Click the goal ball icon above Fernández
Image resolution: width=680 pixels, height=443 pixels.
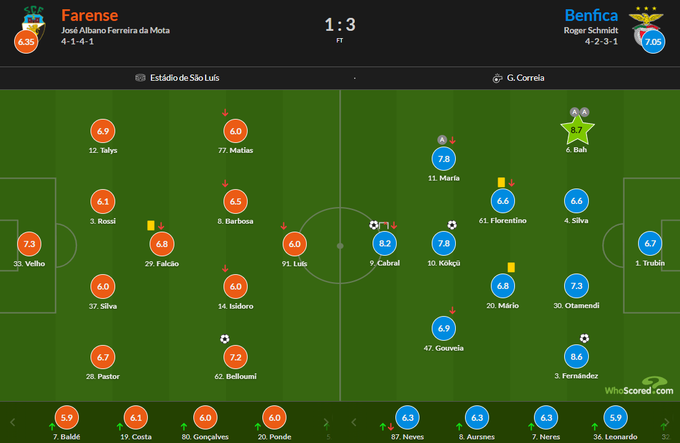coord(585,338)
